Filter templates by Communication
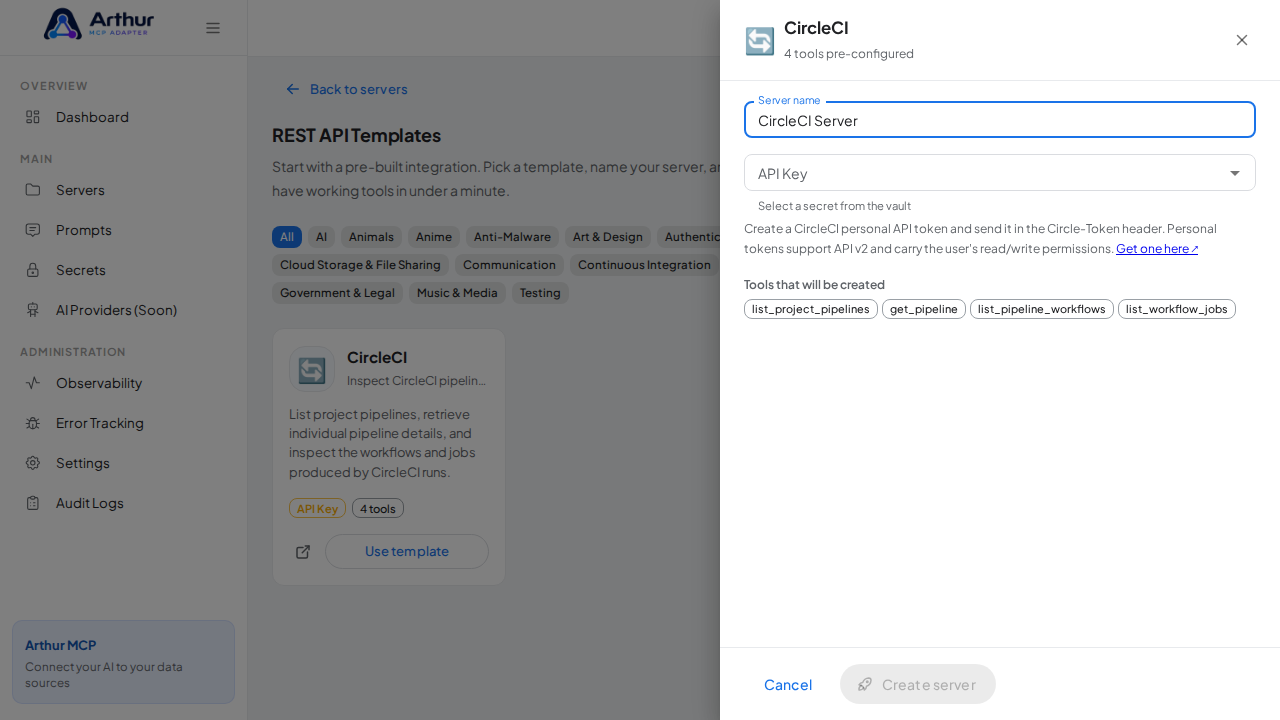This screenshot has width=1280, height=720. click(509, 265)
